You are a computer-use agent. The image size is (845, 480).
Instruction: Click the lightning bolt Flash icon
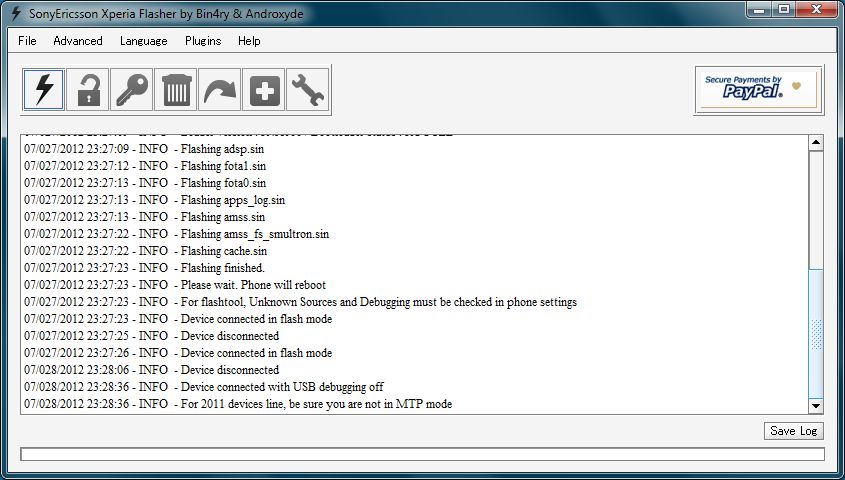[x=44, y=90]
